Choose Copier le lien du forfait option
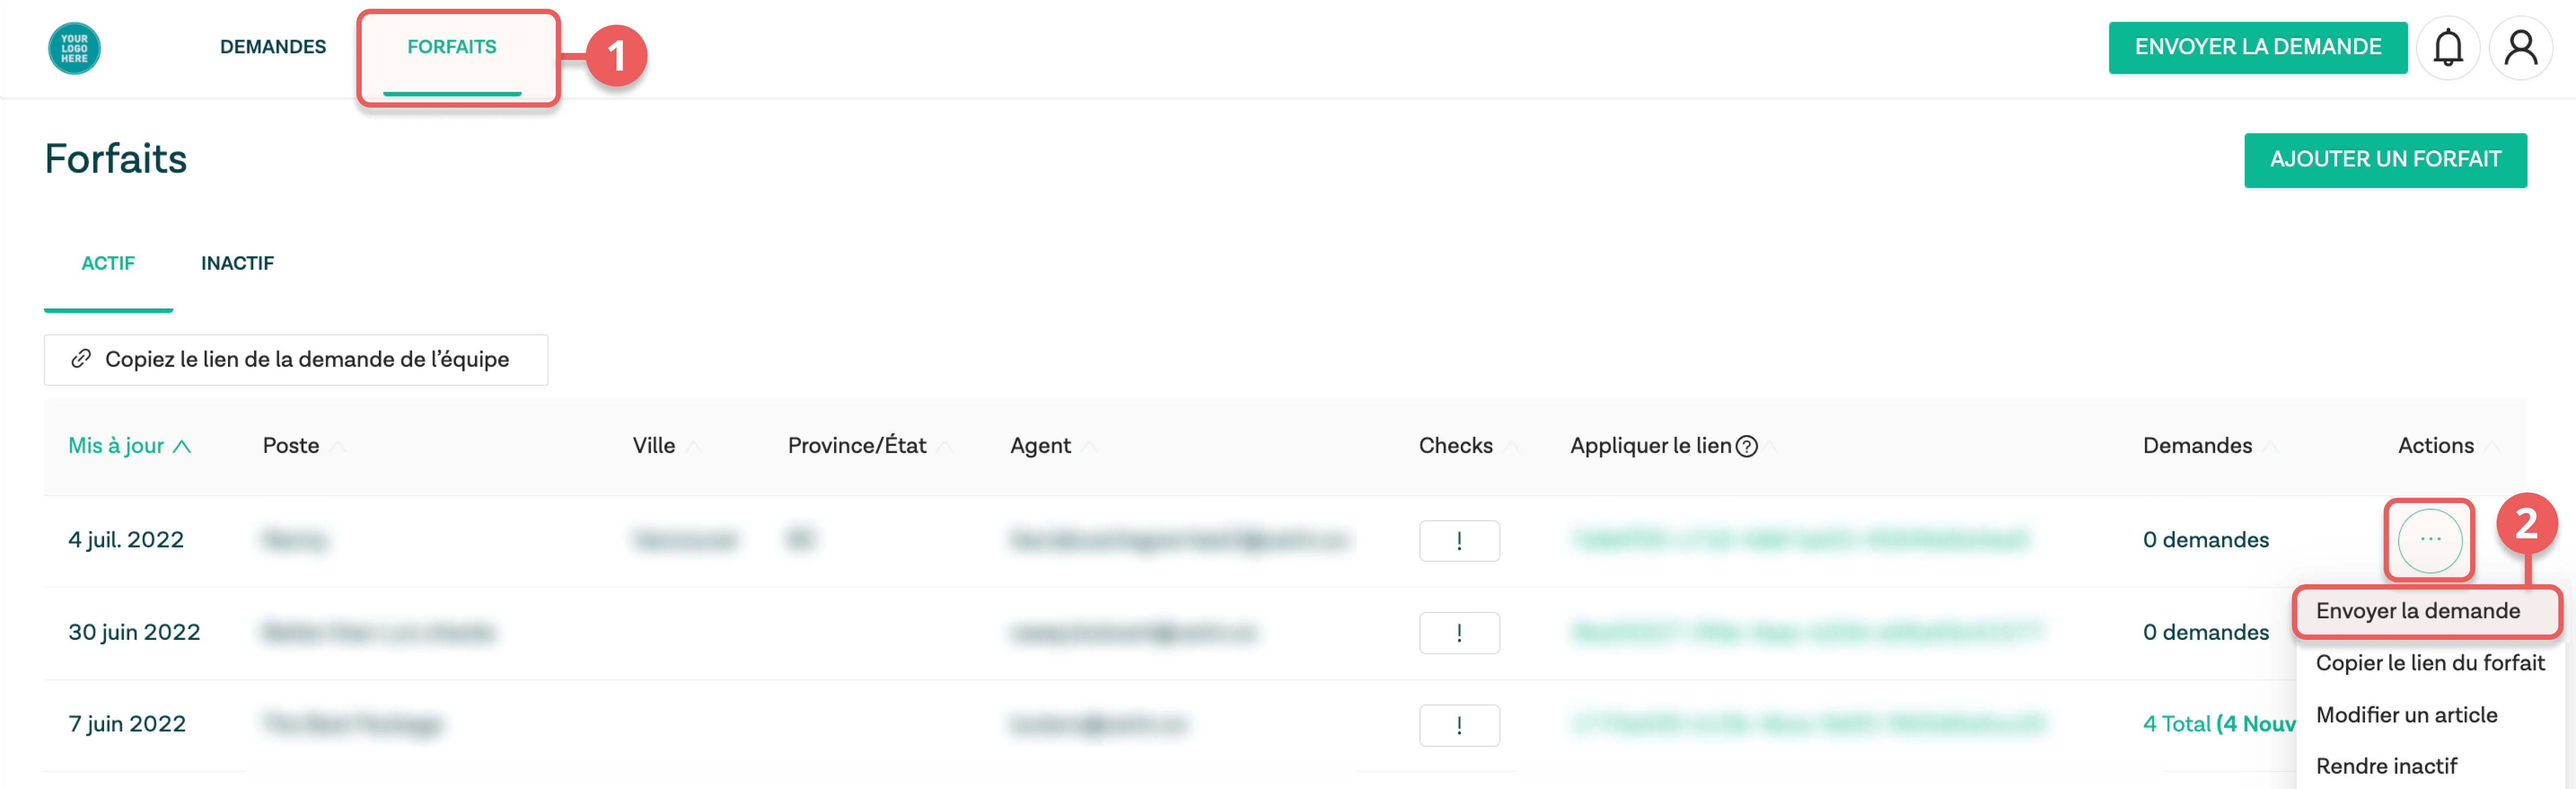 (x=2429, y=663)
